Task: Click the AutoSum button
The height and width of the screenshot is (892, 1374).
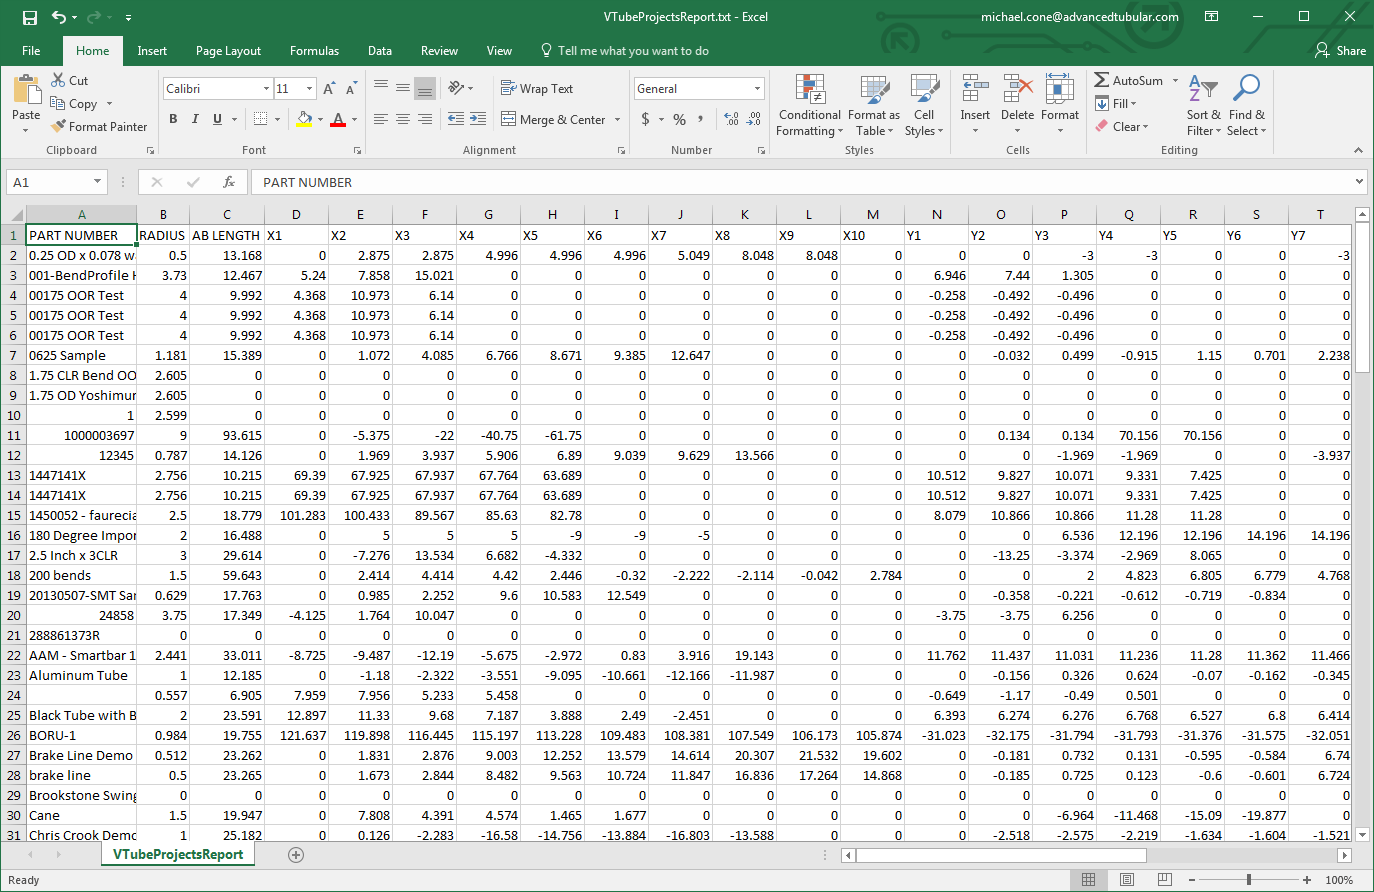Action: click(1128, 80)
